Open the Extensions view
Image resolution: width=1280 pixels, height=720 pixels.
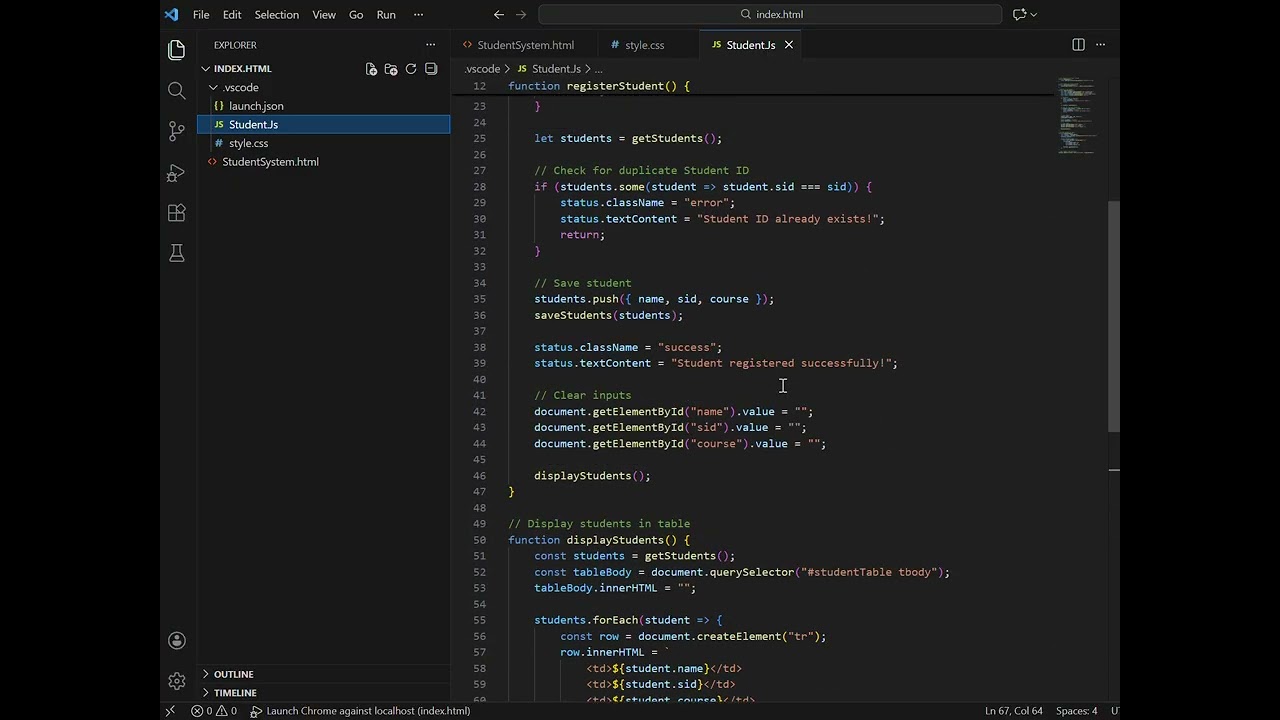point(177,213)
